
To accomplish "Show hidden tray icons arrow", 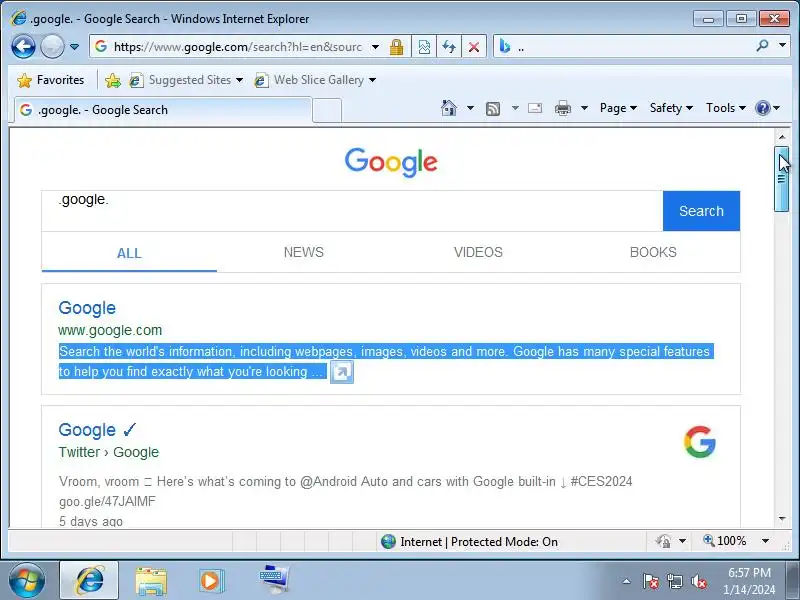I will (627, 581).
